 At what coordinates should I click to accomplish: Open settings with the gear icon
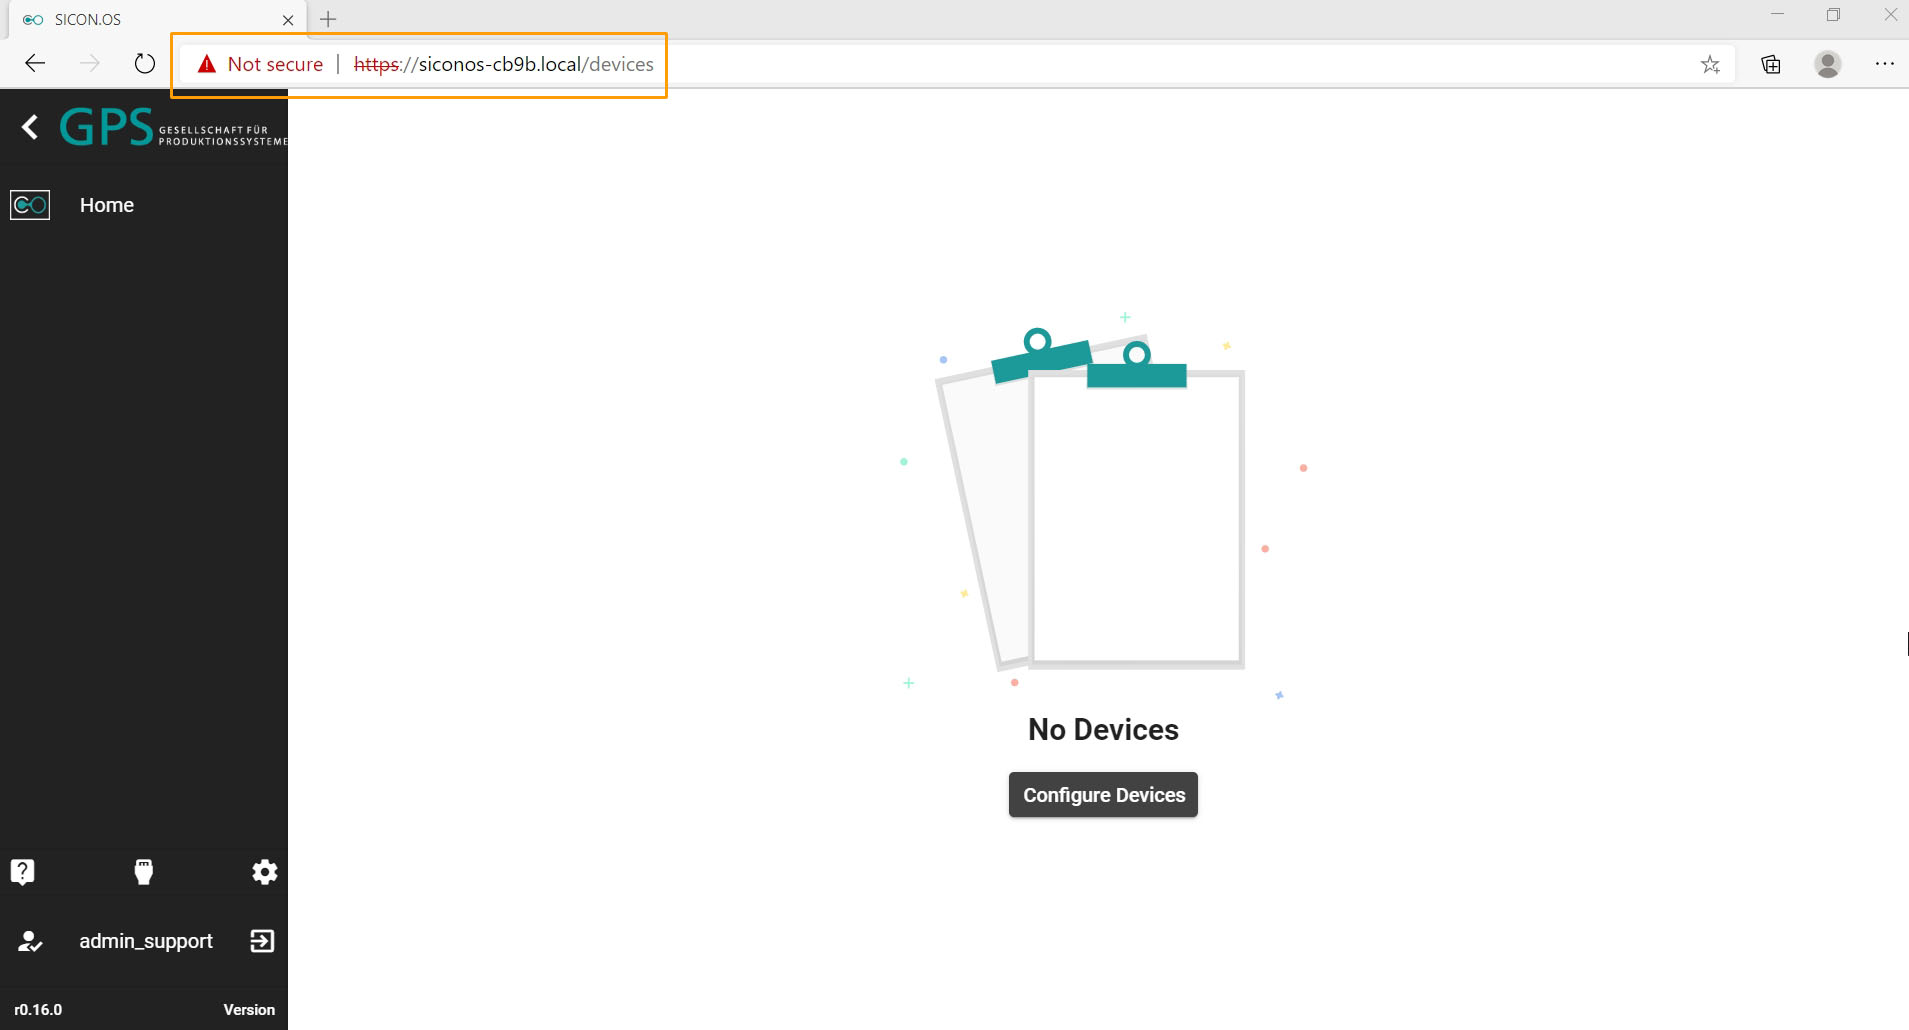click(264, 872)
